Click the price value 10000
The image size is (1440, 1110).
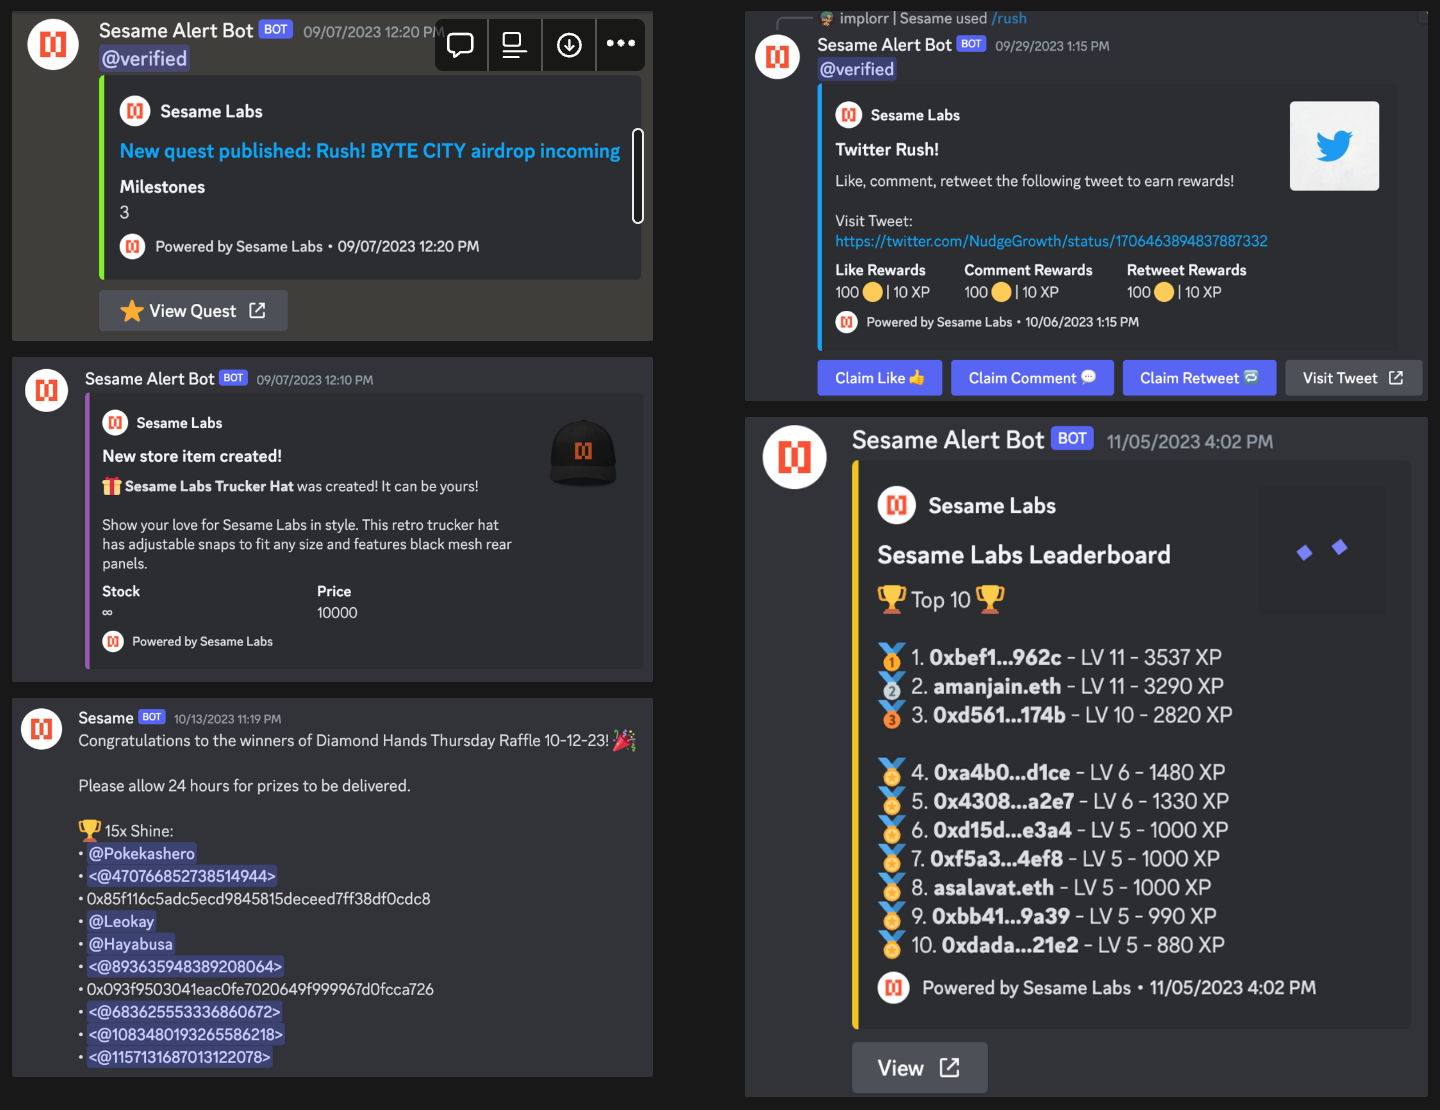pos(337,613)
